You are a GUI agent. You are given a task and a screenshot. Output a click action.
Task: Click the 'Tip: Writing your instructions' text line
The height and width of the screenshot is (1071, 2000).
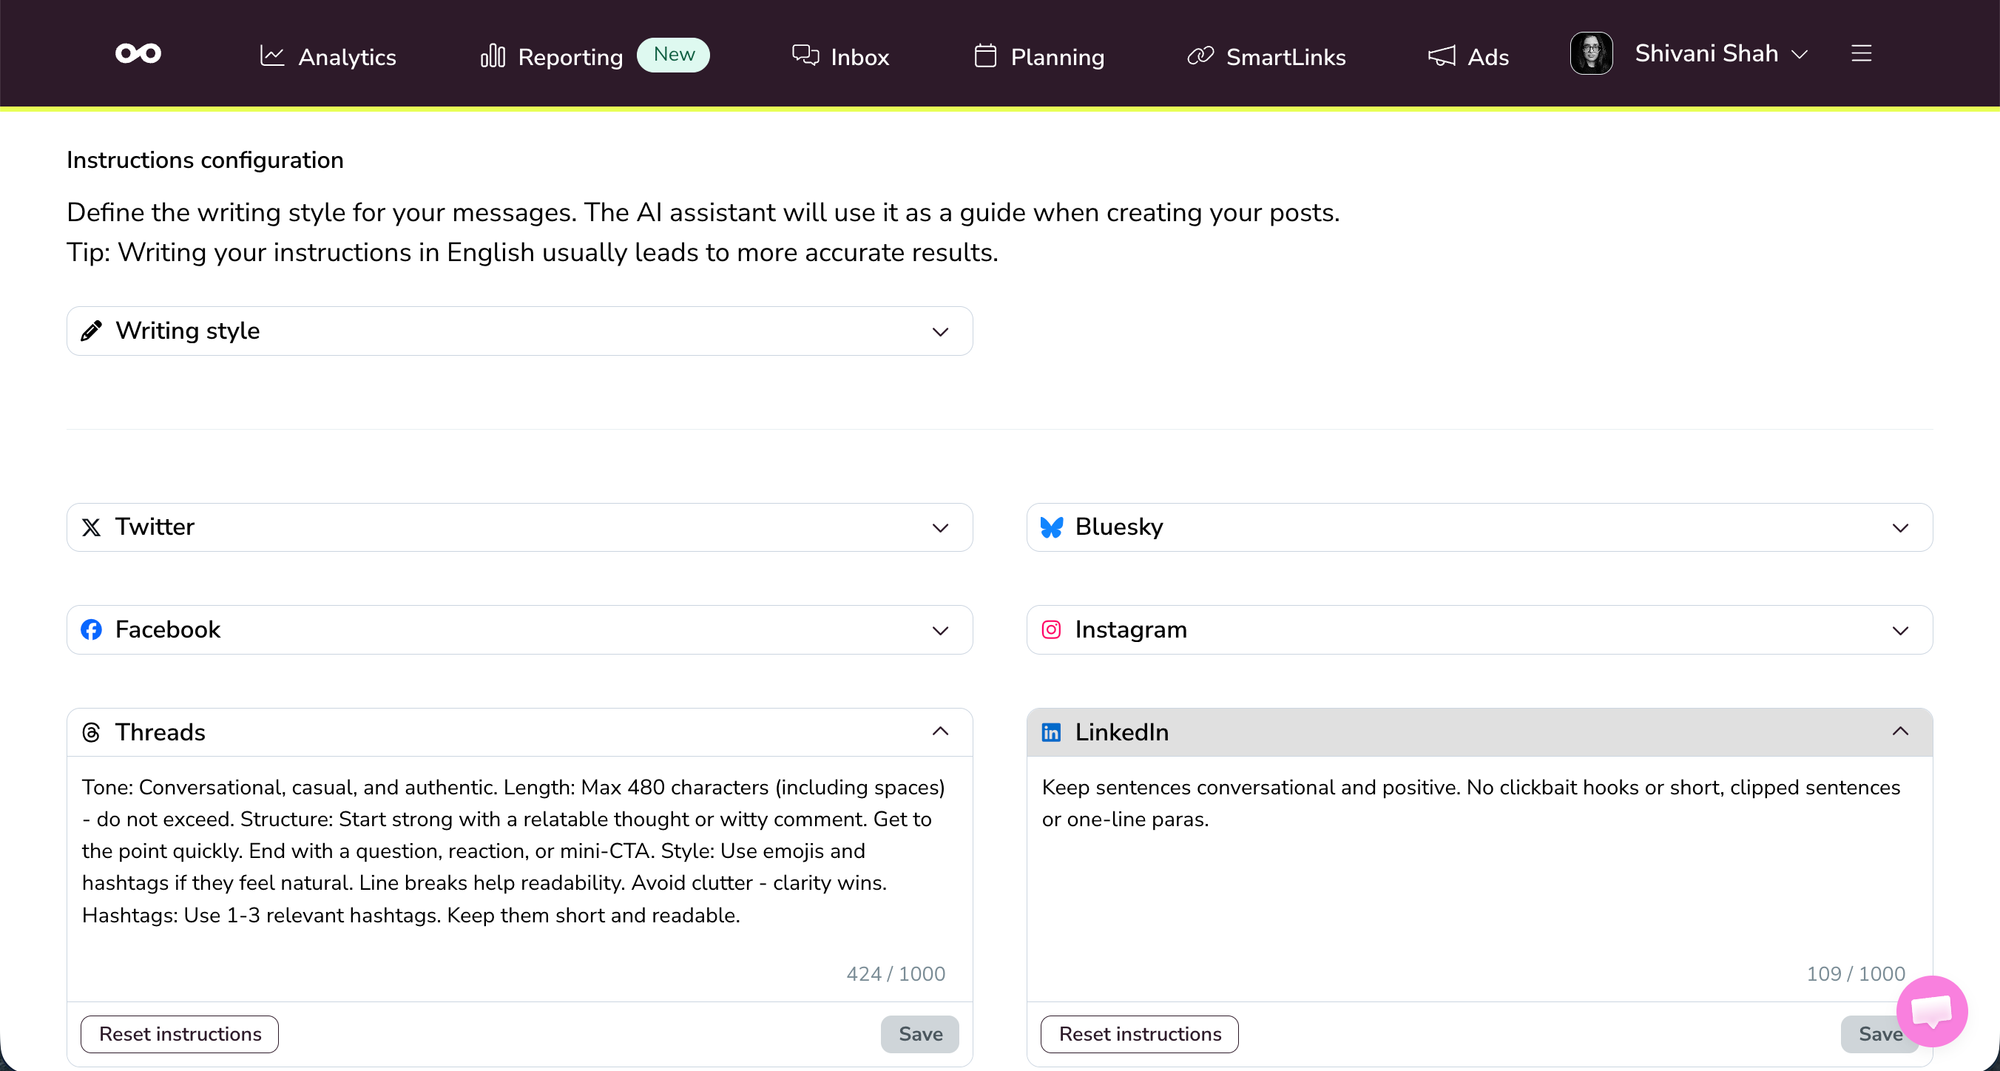click(532, 253)
